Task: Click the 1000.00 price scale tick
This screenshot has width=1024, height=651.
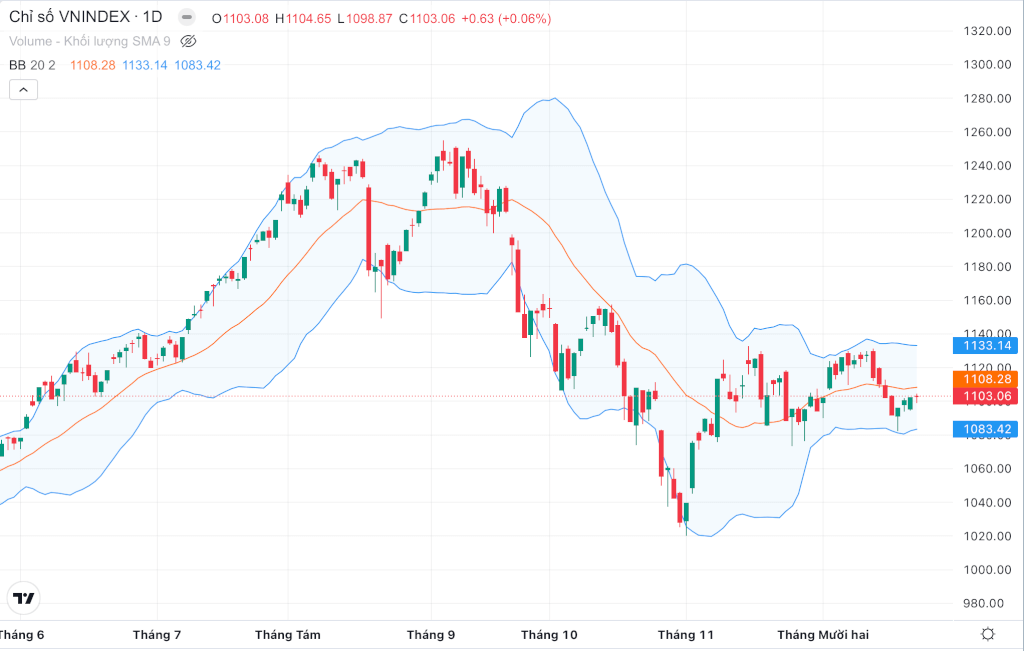Action: point(987,569)
